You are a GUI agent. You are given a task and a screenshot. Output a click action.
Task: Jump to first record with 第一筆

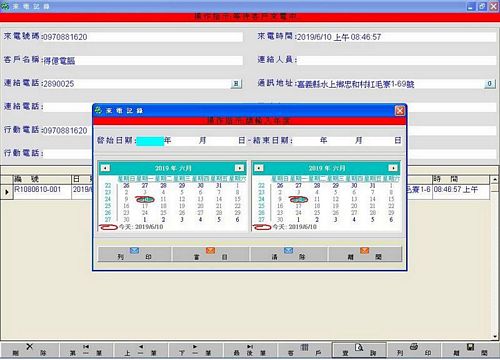point(86,350)
